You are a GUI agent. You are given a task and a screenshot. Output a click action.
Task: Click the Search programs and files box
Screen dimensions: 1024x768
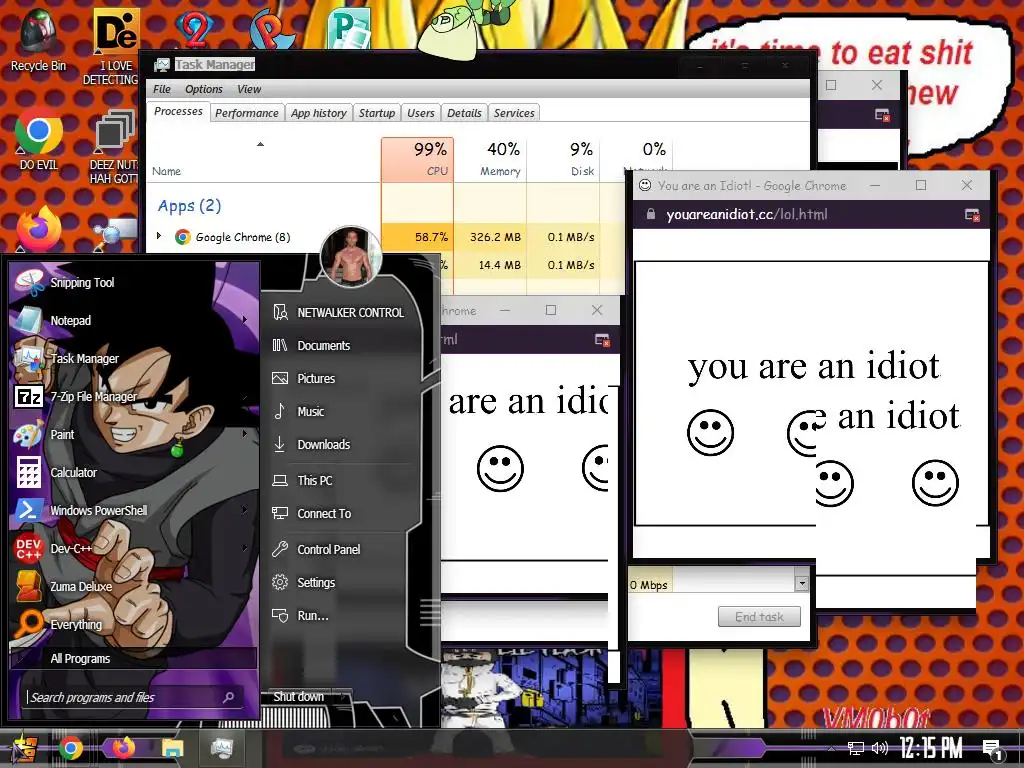click(131, 697)
